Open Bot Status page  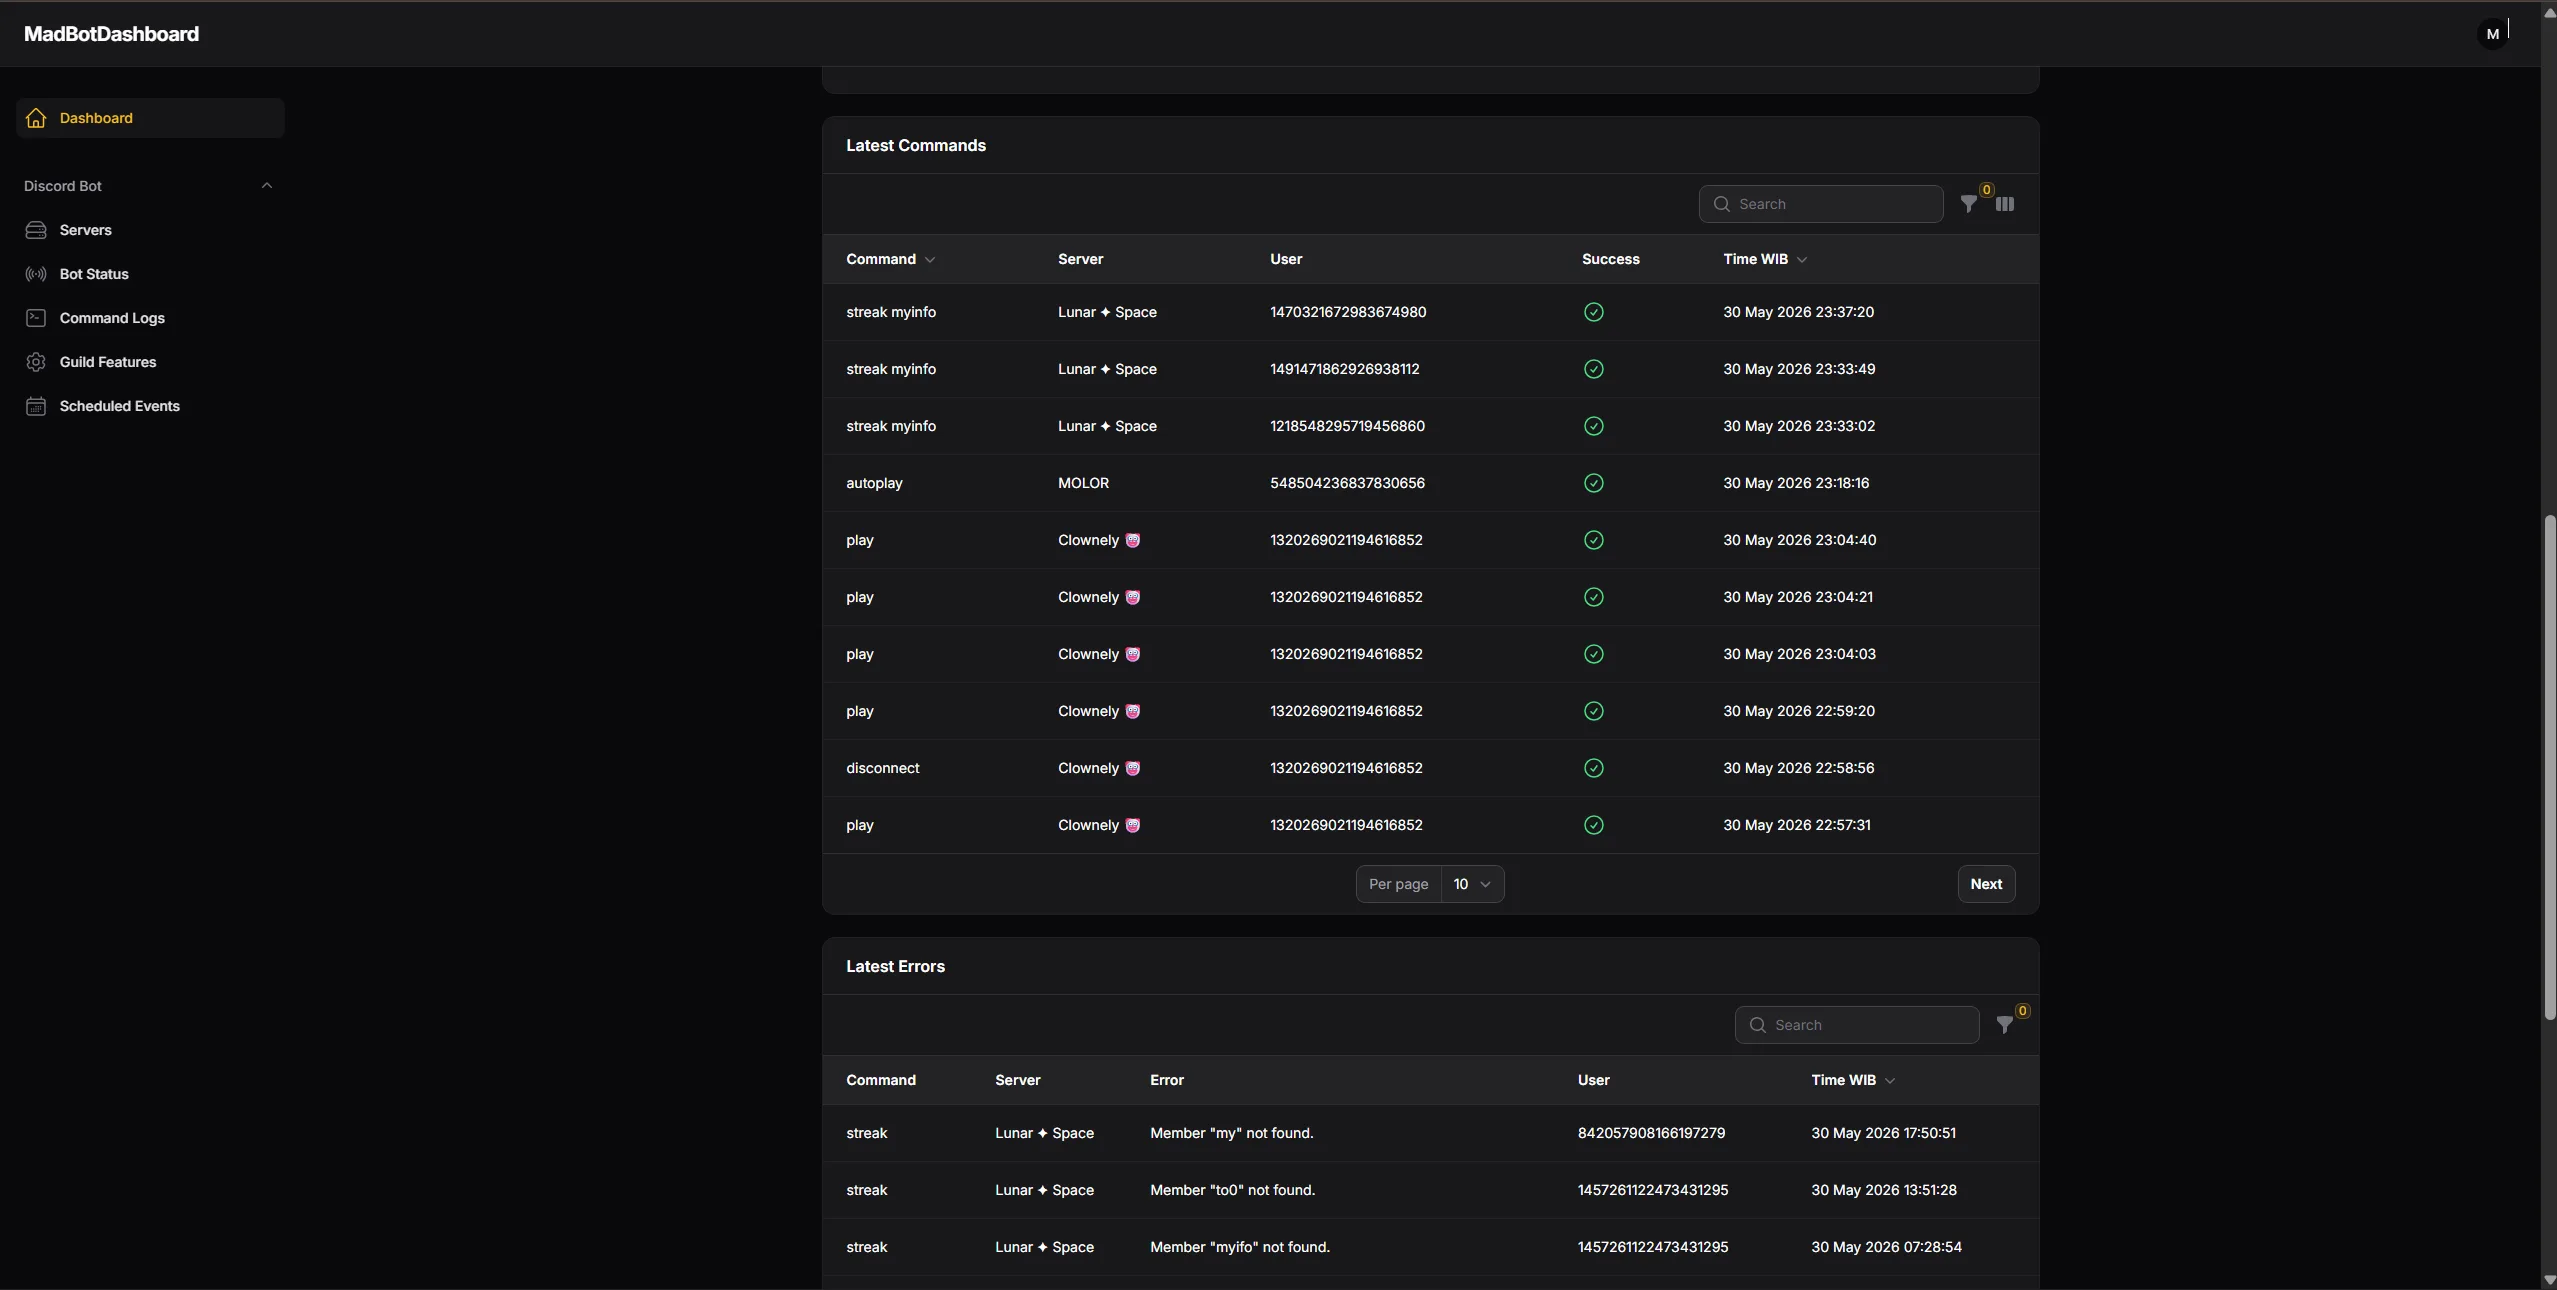pos(150,274)
